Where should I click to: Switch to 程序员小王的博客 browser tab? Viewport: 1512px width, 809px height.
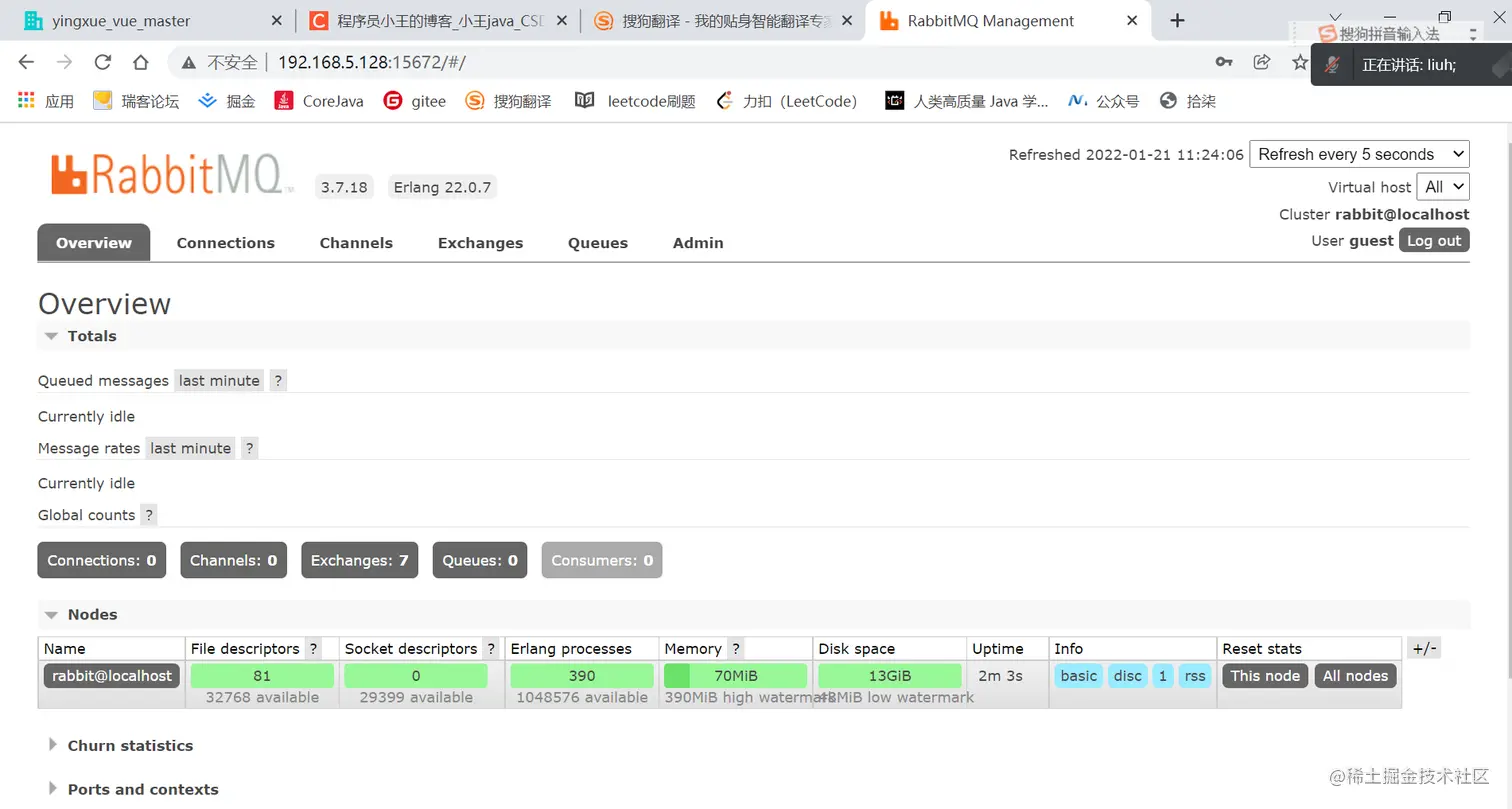pyautogui.click(x=439, y=20)
